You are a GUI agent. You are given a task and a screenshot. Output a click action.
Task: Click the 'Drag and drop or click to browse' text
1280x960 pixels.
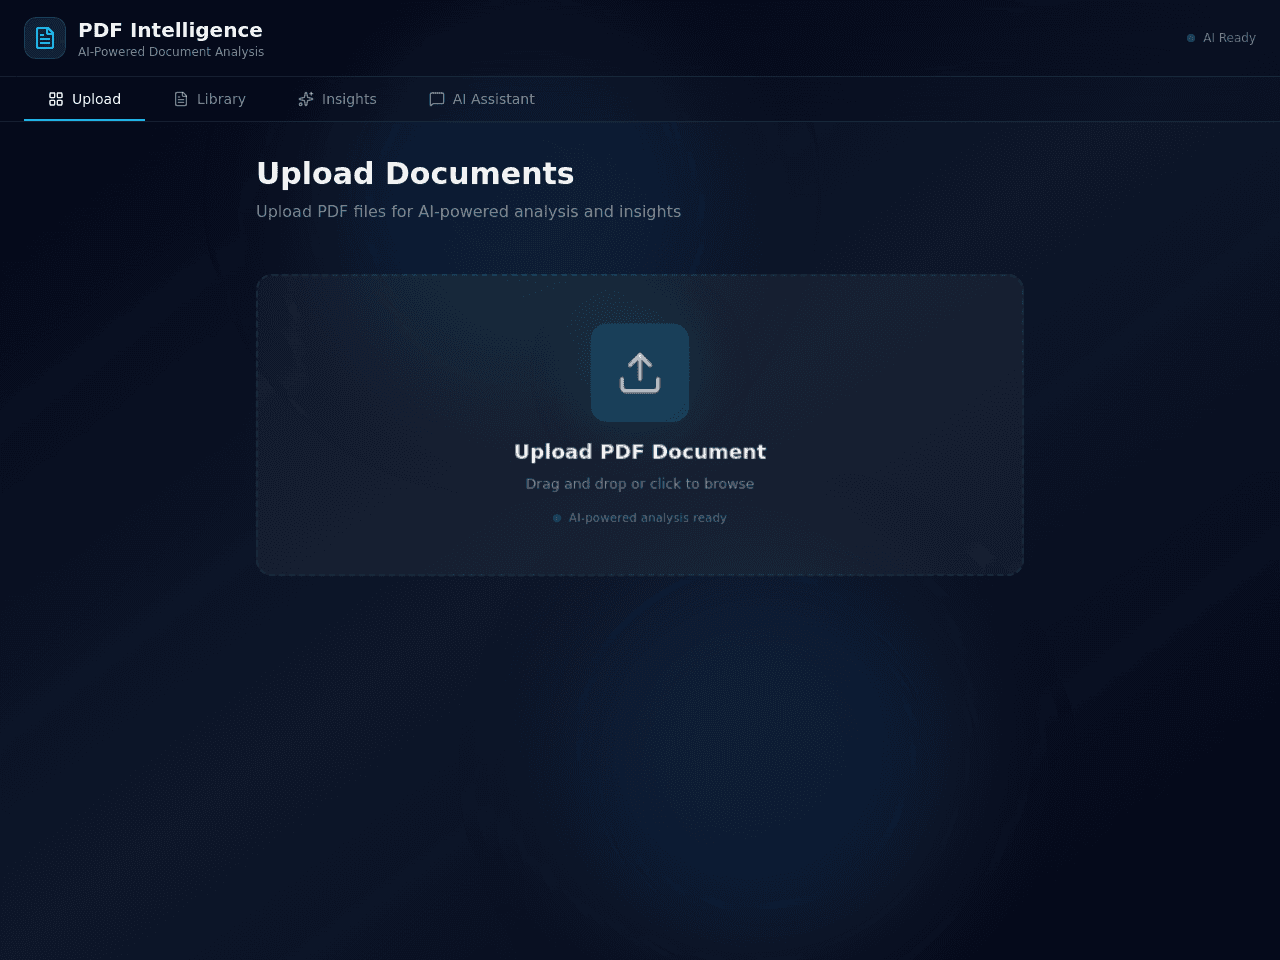pos(640,484)
